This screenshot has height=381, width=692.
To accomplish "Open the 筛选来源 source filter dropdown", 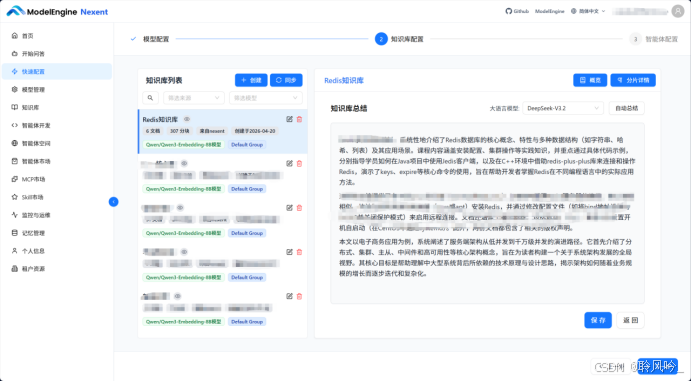I will coord(194,98).
